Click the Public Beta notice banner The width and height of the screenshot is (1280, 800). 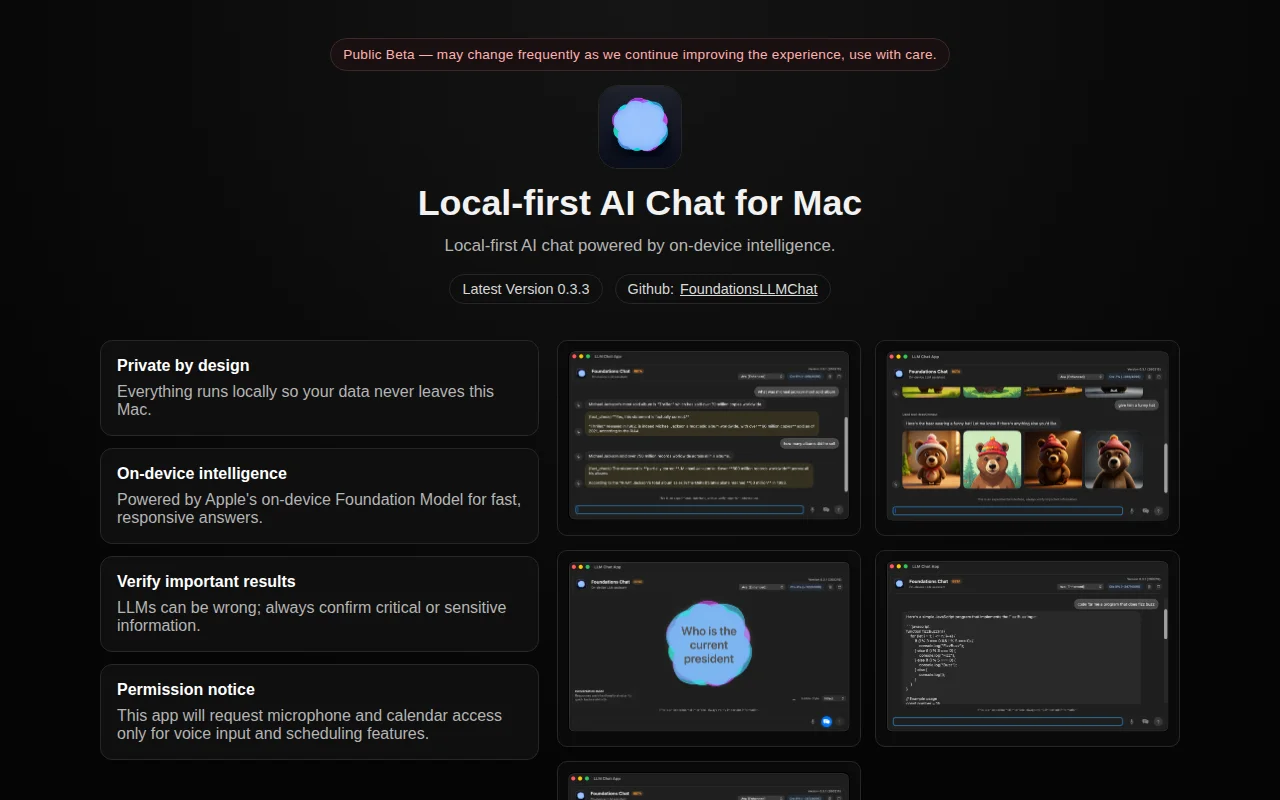(x=640, y=55)
